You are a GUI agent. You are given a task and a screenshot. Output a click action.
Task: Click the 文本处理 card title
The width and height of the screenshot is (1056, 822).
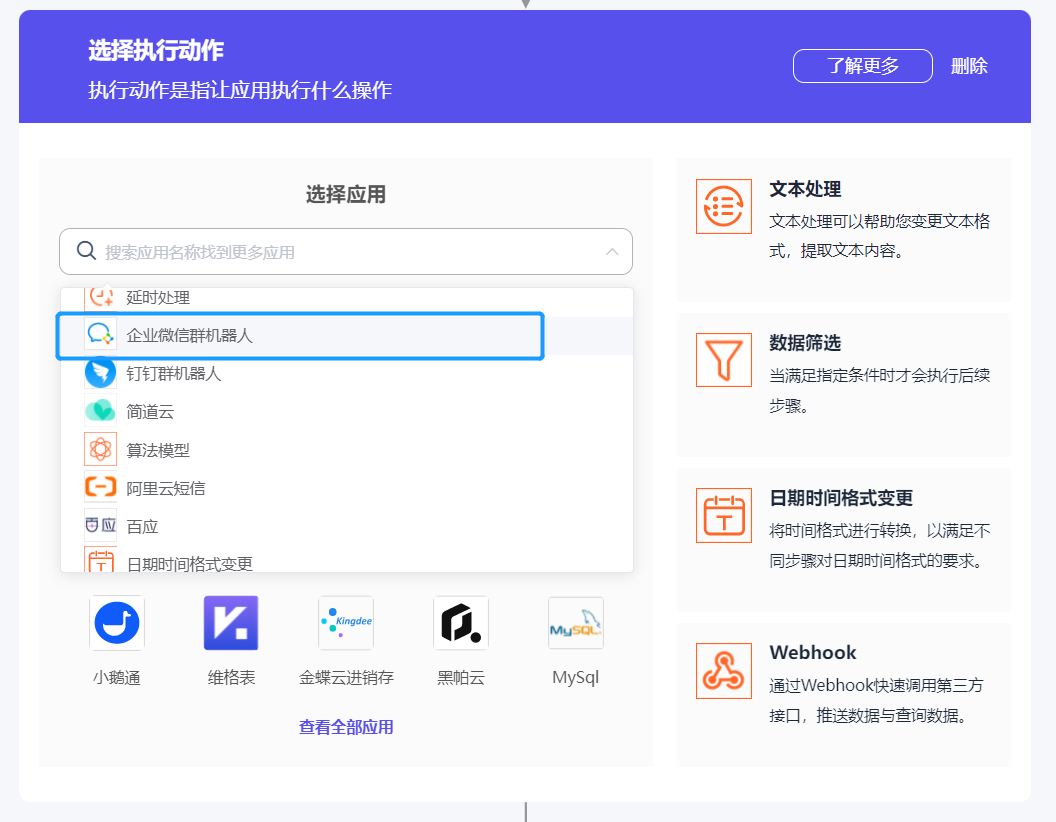[x=805, y=189]
